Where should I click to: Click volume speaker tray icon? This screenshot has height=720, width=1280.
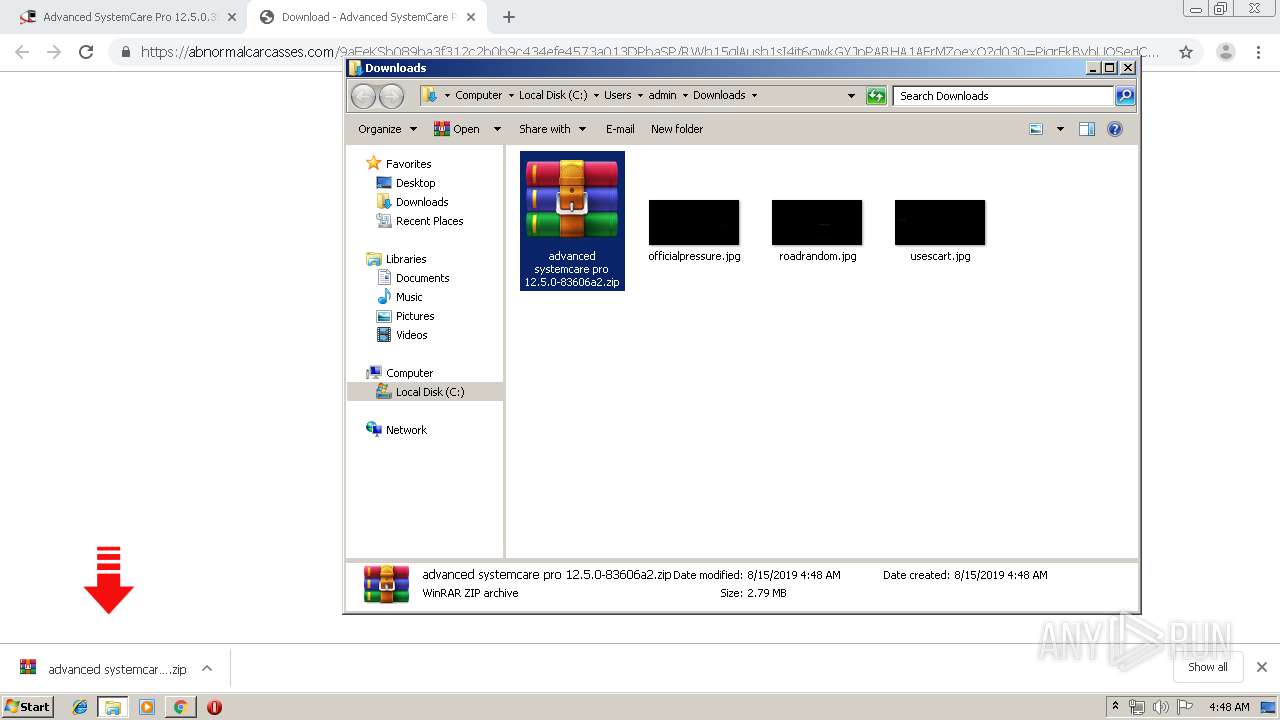tap(1160, 707)
